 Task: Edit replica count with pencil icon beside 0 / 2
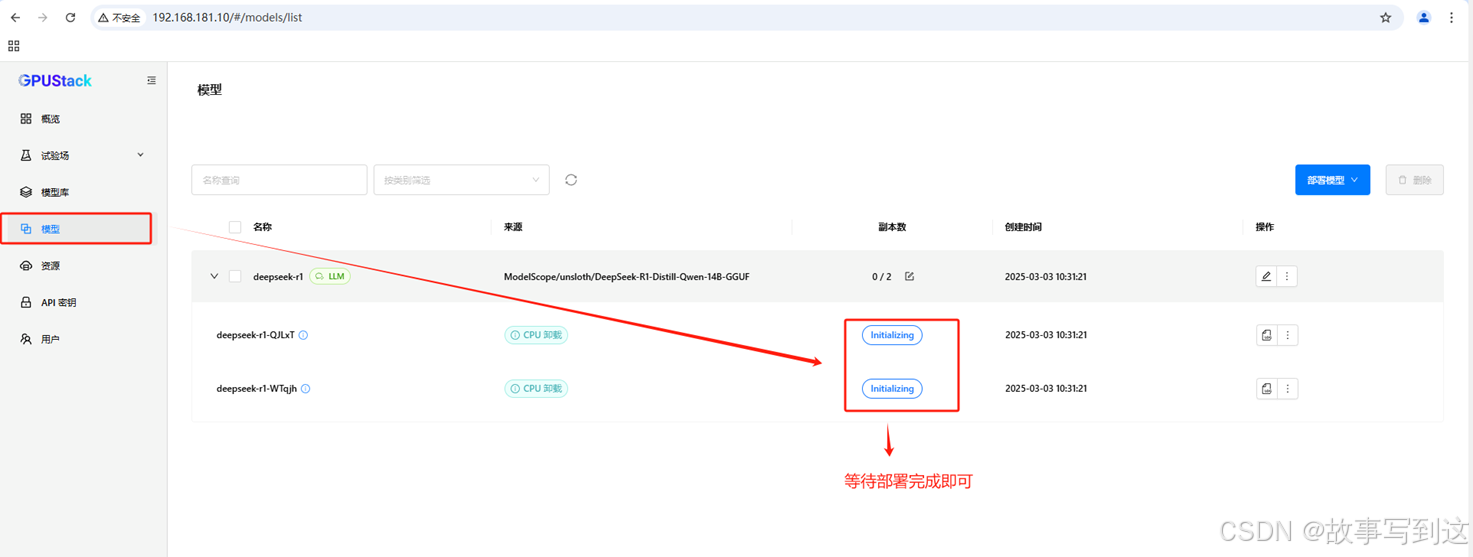909,276
